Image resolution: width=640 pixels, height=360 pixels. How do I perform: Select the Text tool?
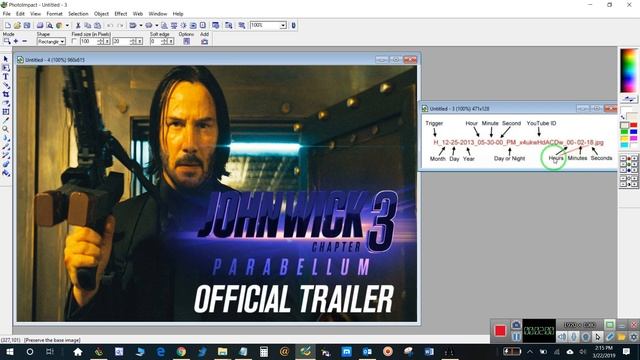6,77
